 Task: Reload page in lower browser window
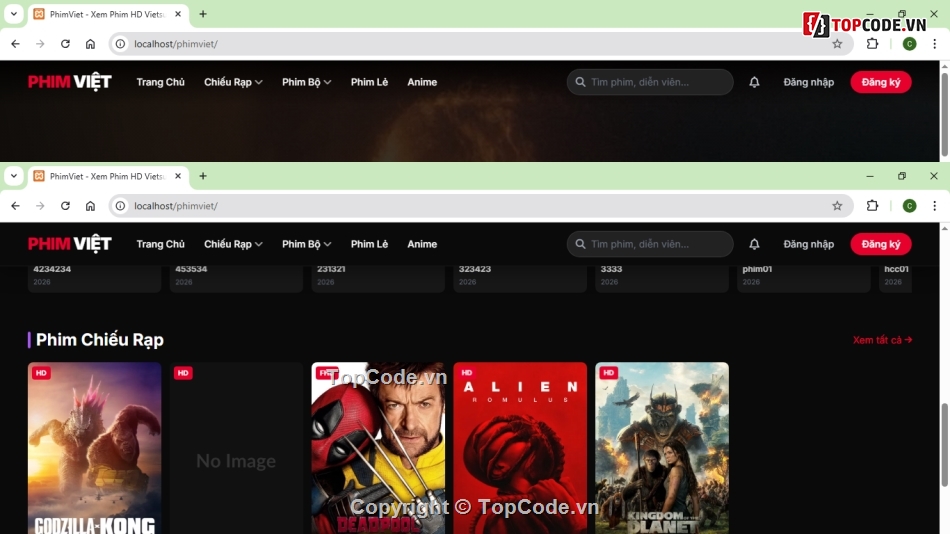(x=65, y=206)
